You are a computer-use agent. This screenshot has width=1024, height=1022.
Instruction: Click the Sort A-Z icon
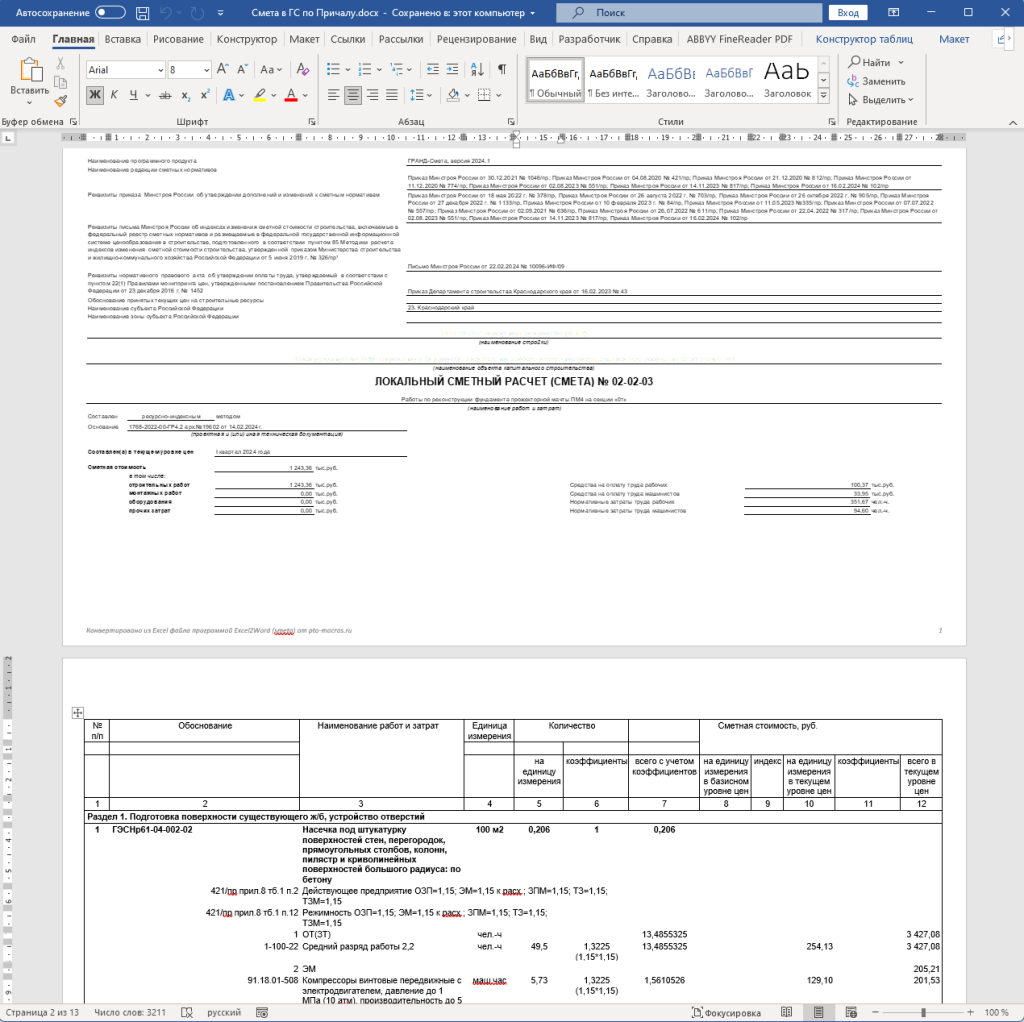click(x=477, y=69)
